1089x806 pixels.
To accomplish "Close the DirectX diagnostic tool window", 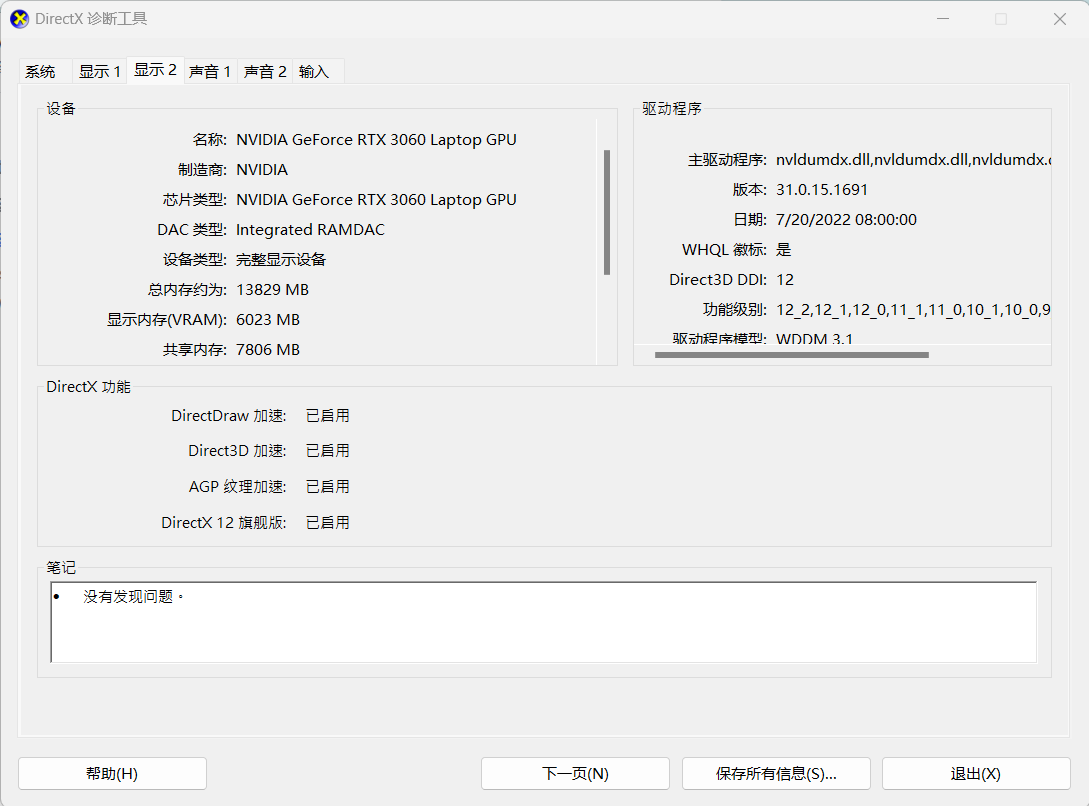I will click(1060, 19).
